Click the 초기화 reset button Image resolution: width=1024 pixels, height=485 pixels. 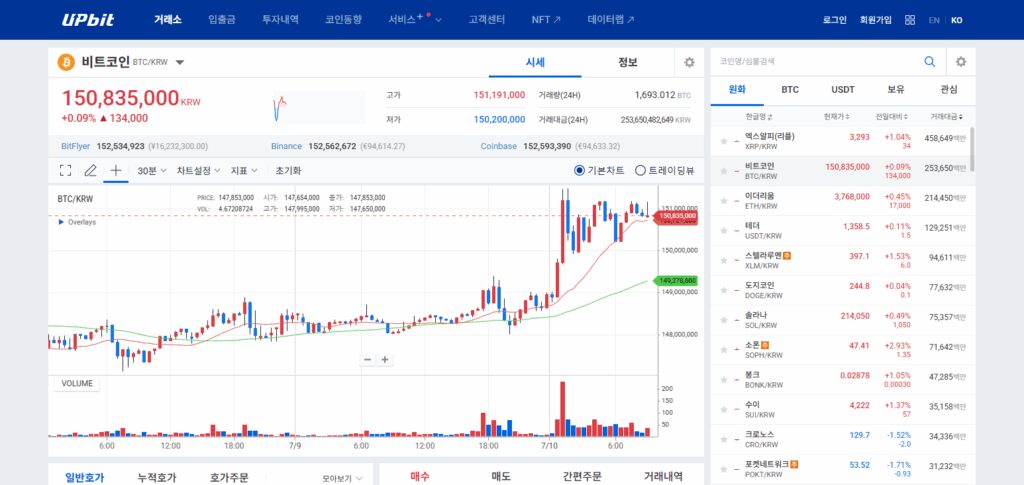288,170
